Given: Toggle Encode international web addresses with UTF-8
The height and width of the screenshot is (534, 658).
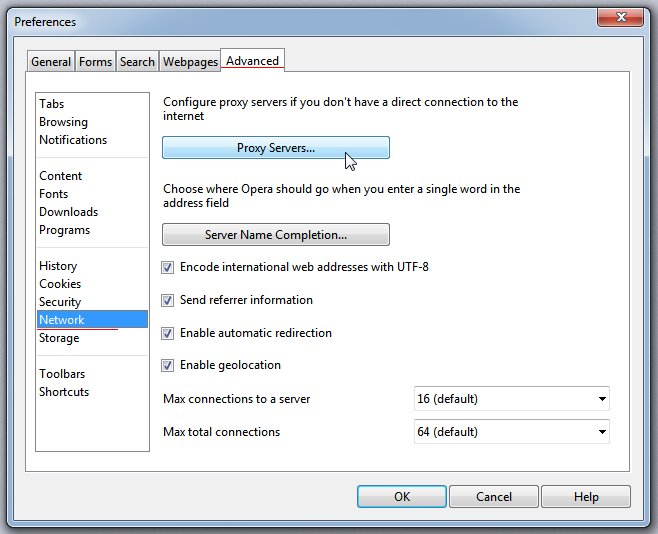Looking at the screenshot, I should coord(167,267).
